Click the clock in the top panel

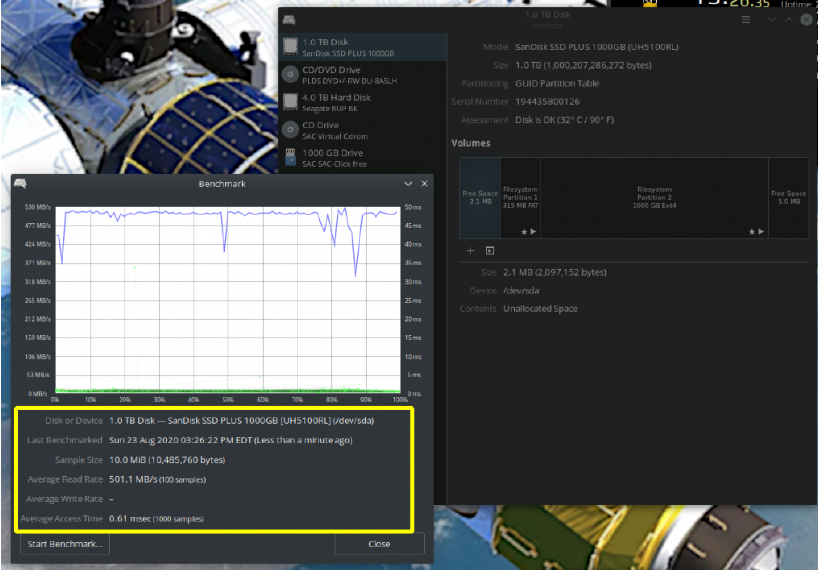pyautogui.click(x=734, y=3)
